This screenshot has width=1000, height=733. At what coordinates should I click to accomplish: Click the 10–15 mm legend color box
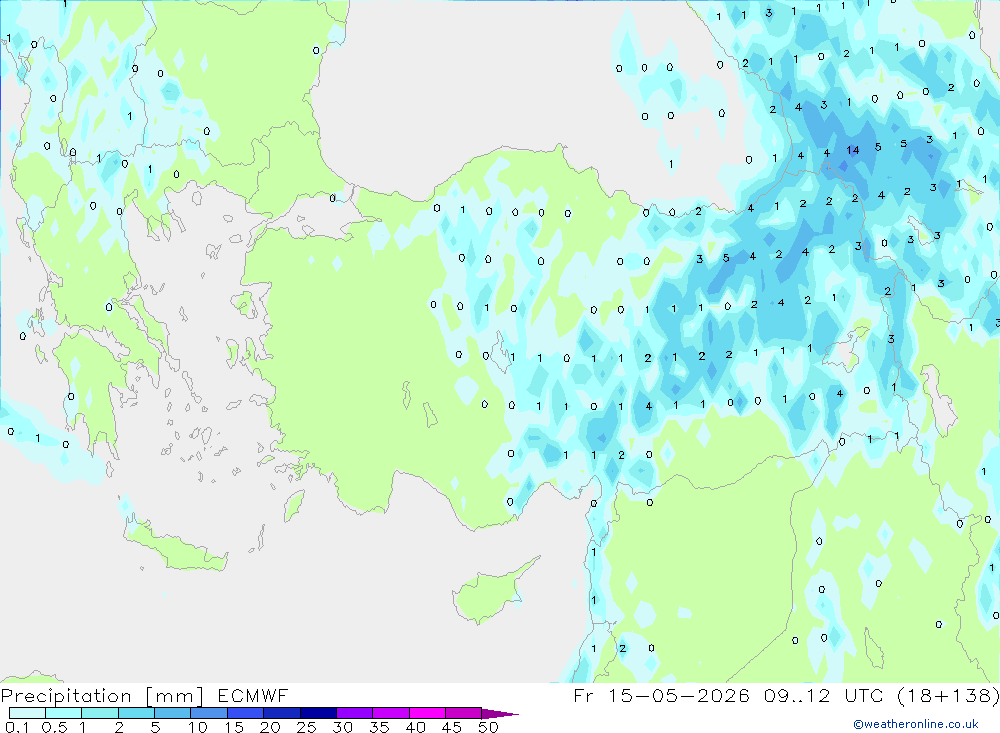[209, 713]
